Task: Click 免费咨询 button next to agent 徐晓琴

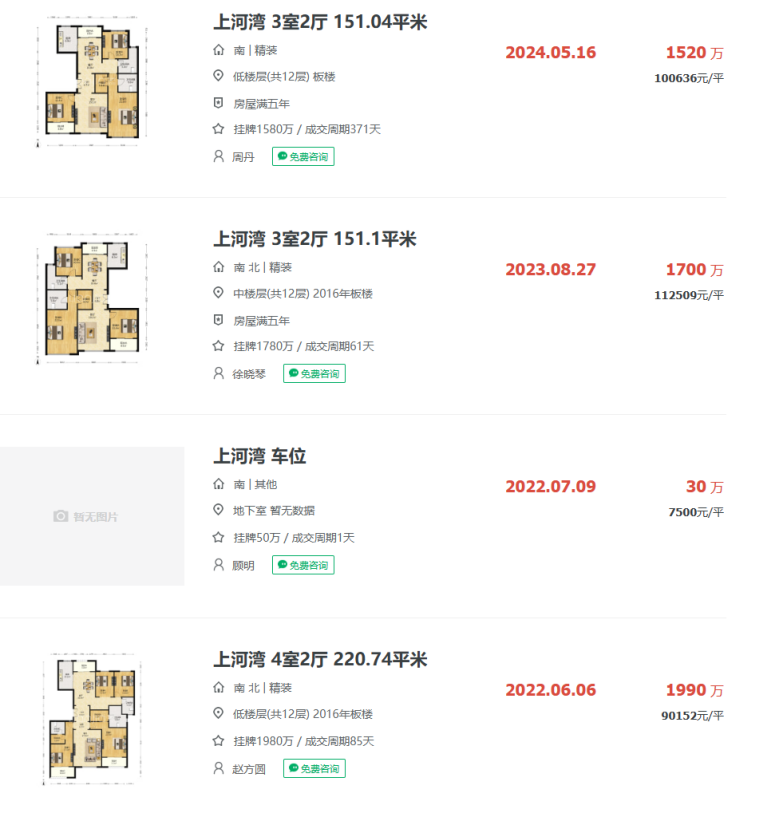Action: point(314,374)
